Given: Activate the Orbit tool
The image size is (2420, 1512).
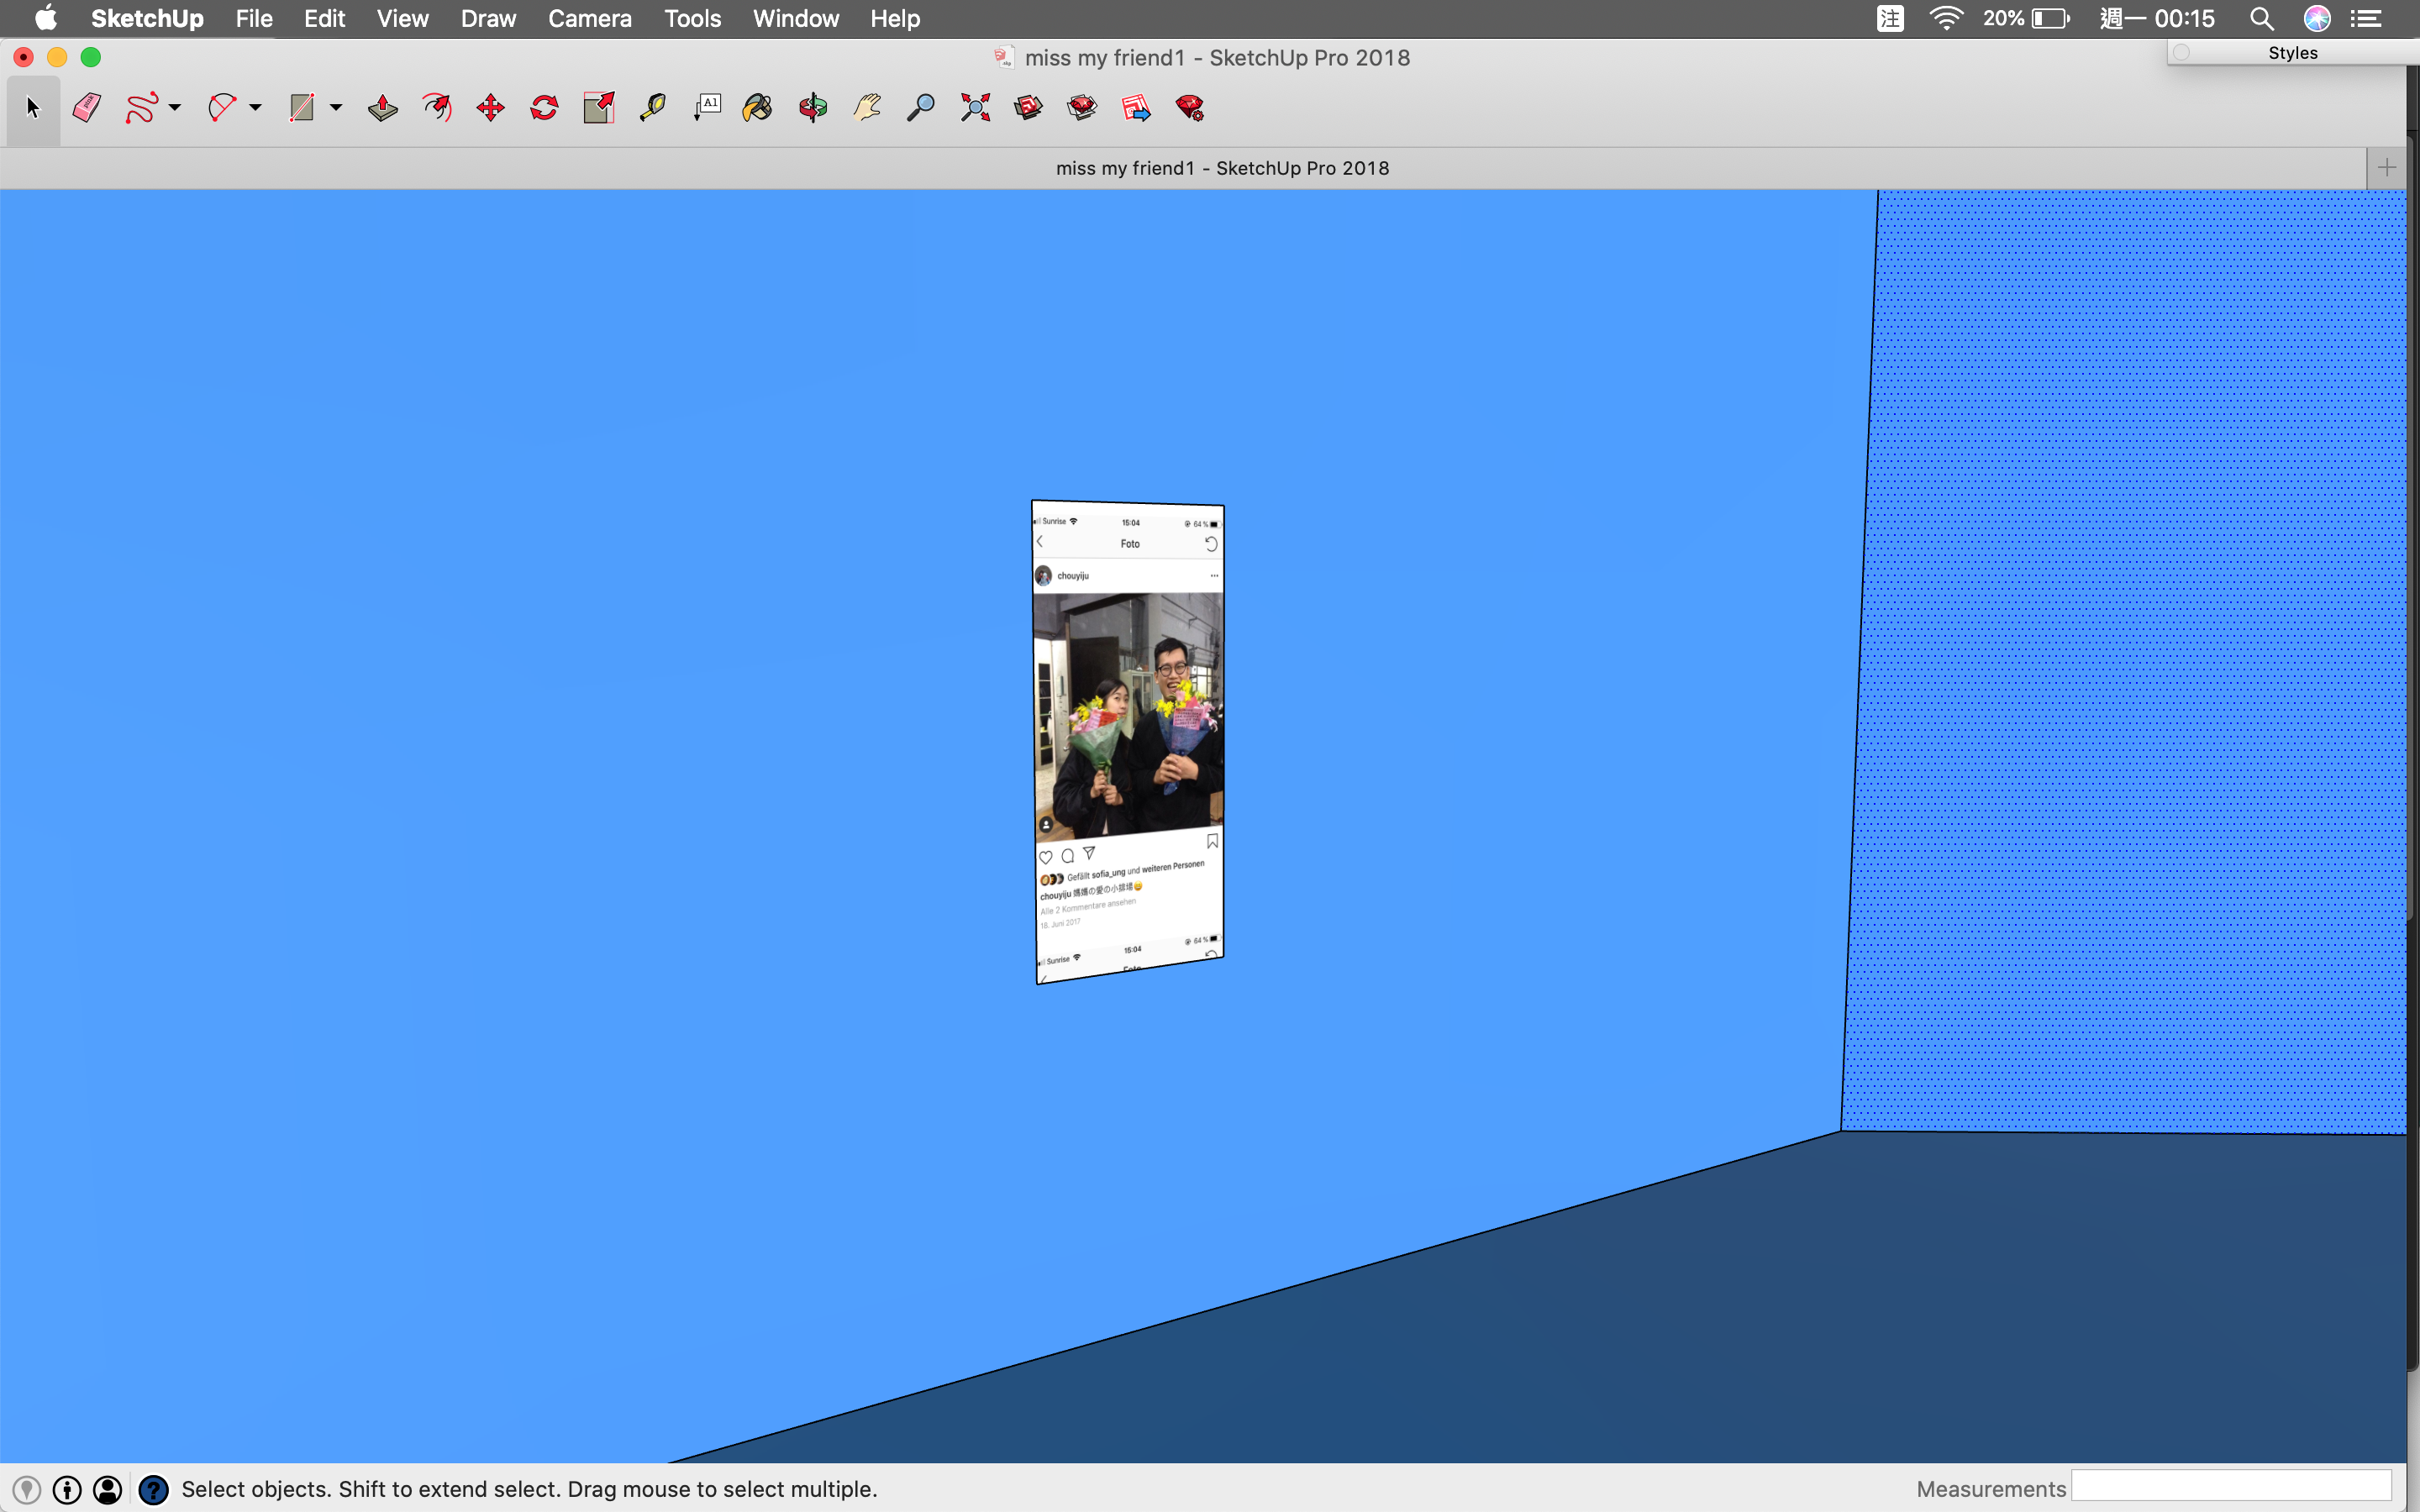Looking at the screenshot, I should (x=813, y=108).
